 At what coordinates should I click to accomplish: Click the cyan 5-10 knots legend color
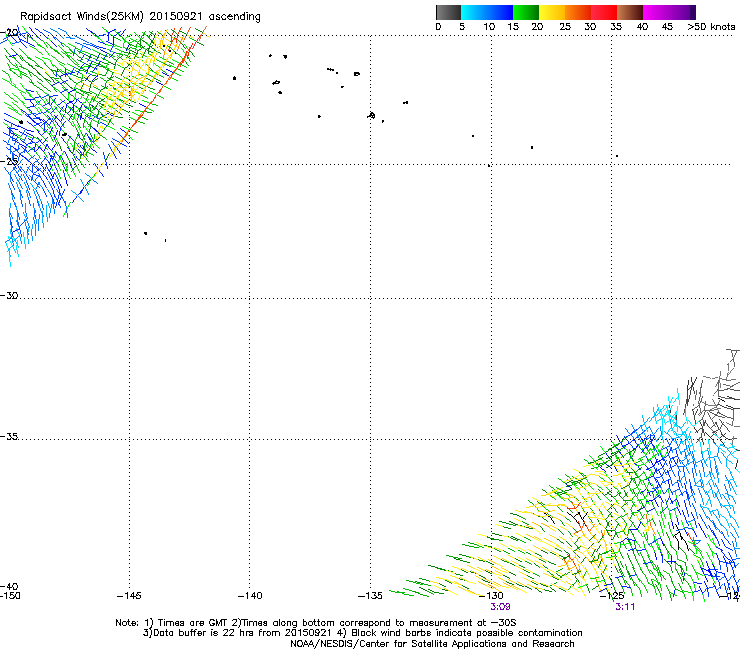tap(474, 12)
